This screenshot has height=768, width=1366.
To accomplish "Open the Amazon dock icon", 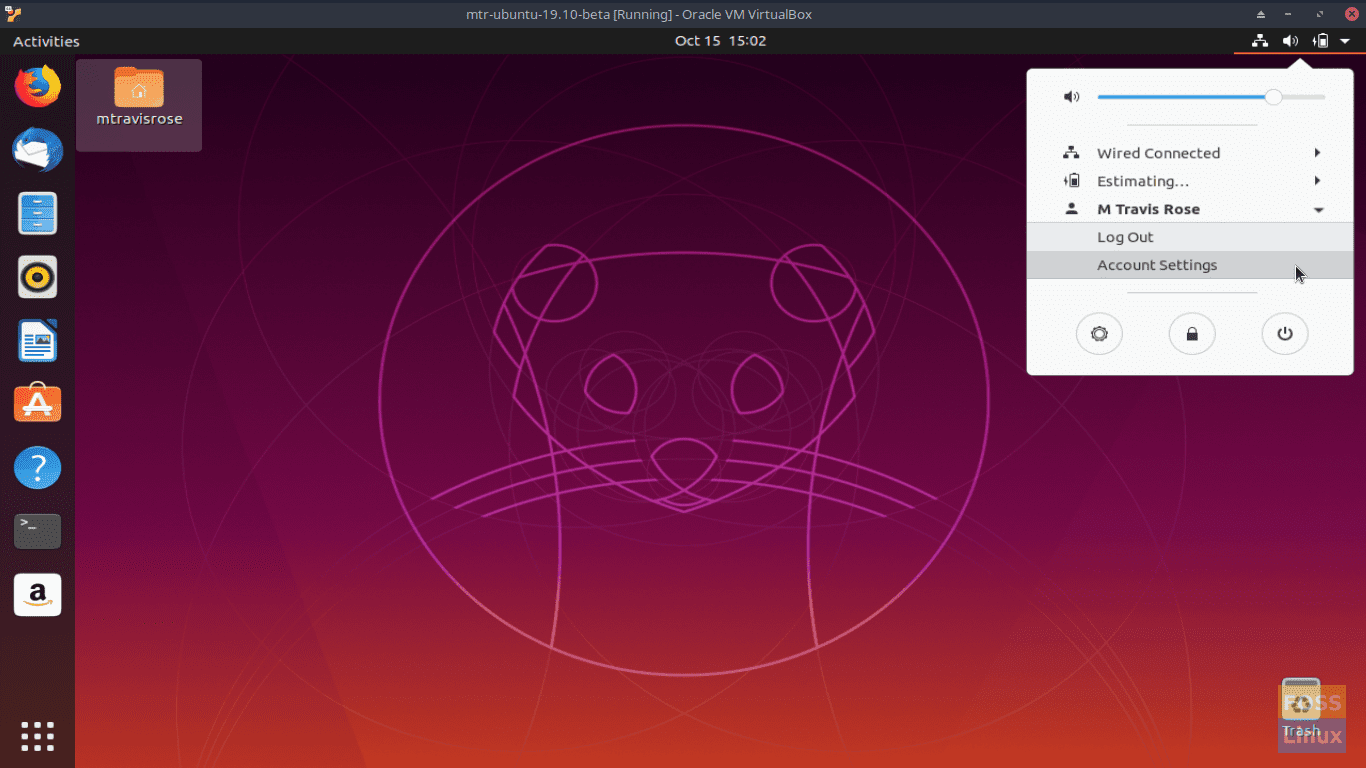I will (38, 595).
